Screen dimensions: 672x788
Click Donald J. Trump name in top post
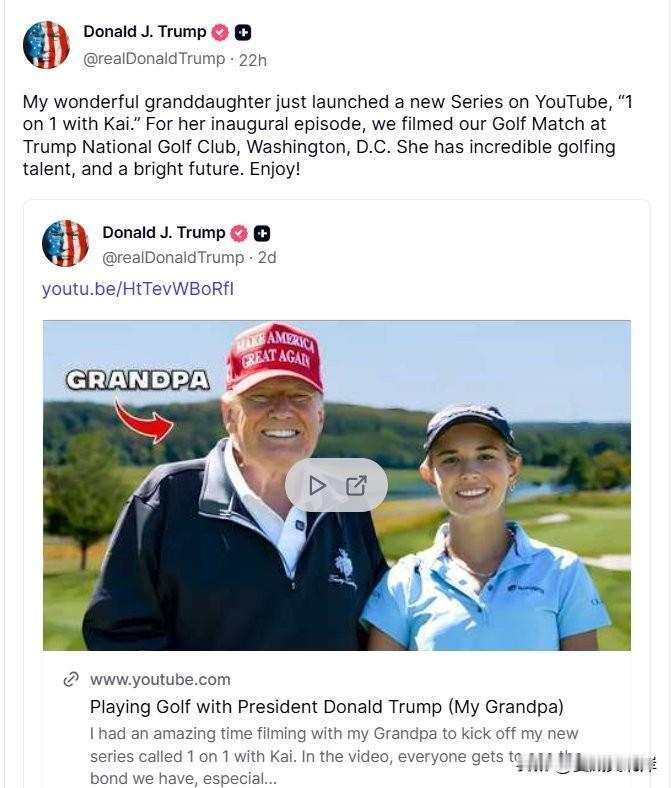click(x=145, y=32)
